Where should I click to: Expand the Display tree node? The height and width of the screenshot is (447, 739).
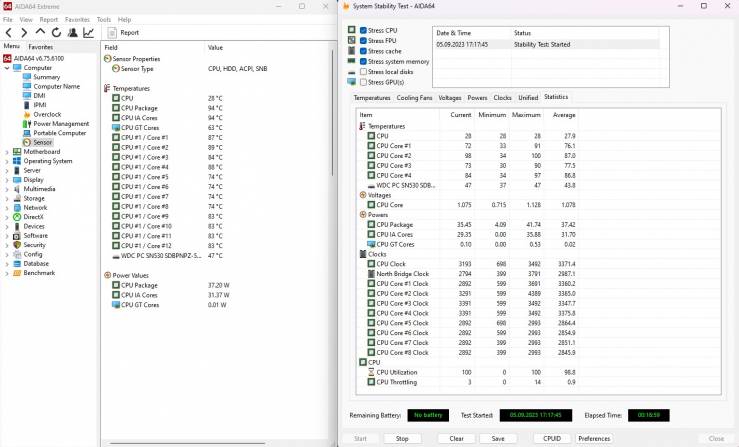(x=7, y=180)
